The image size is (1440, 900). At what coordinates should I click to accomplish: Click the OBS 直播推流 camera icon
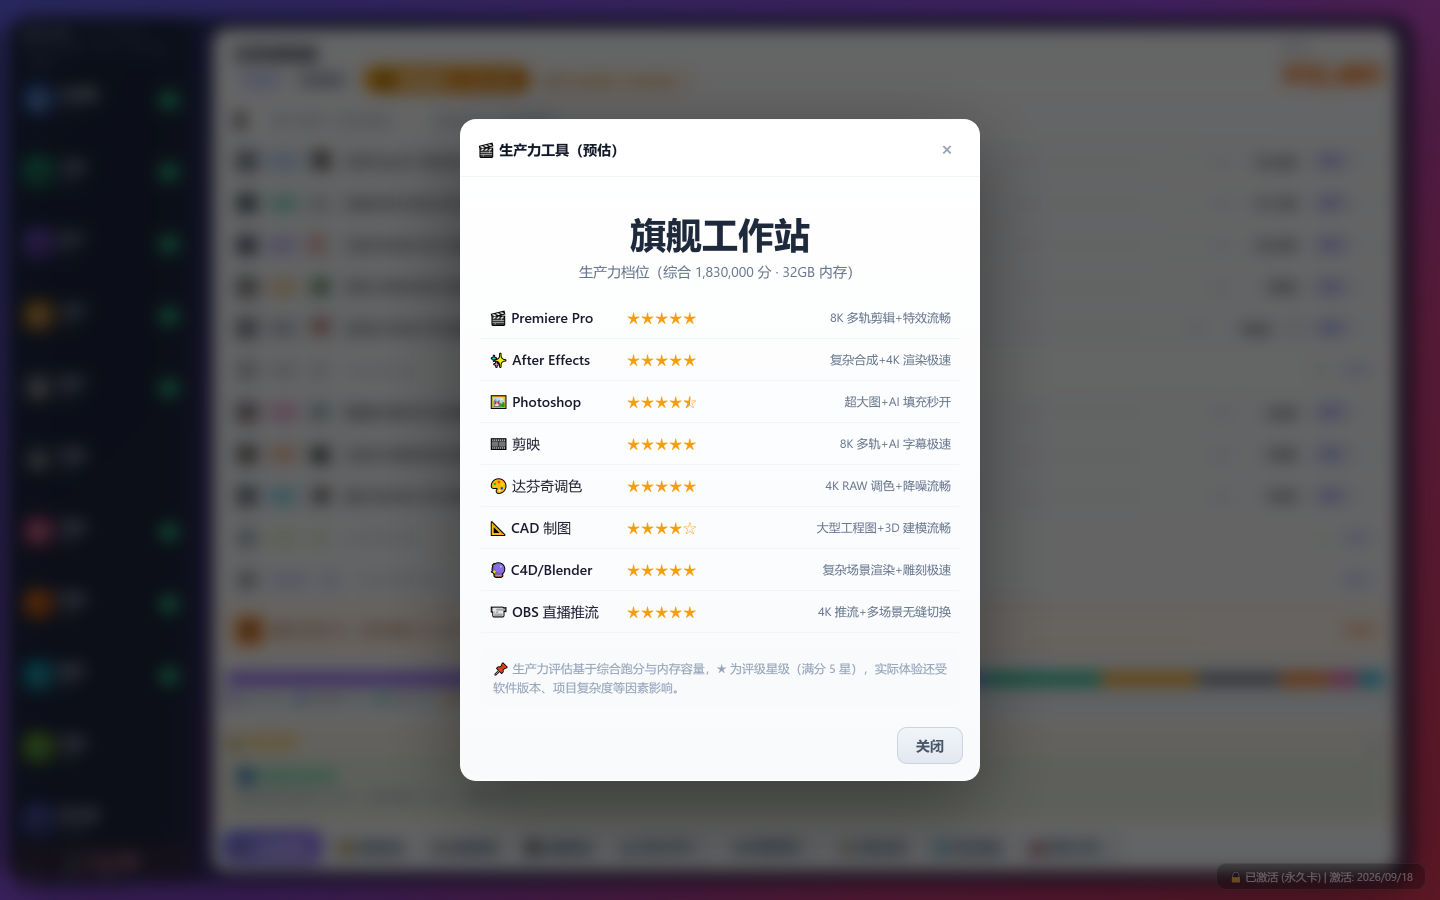tap(498, 612)
